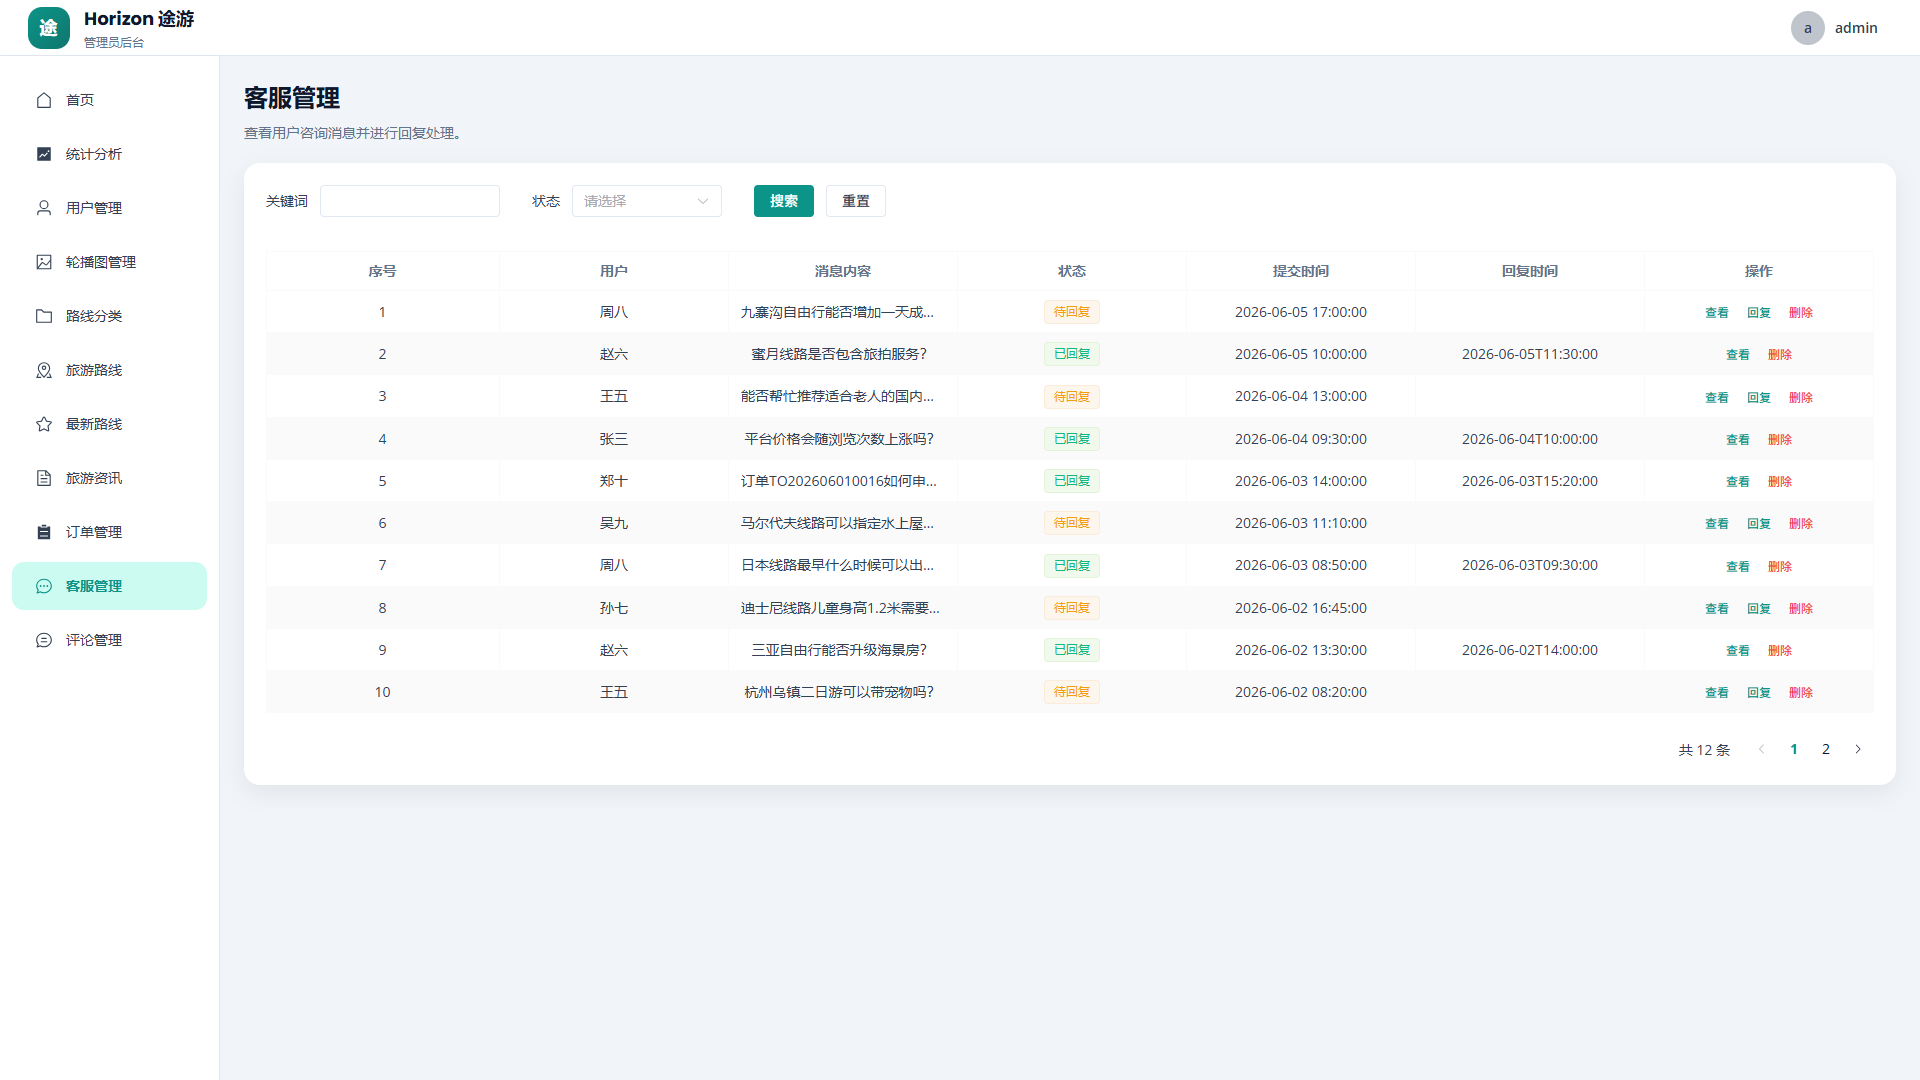
Task: Click the 统计分析 chart icon
Action: [44, 154]
